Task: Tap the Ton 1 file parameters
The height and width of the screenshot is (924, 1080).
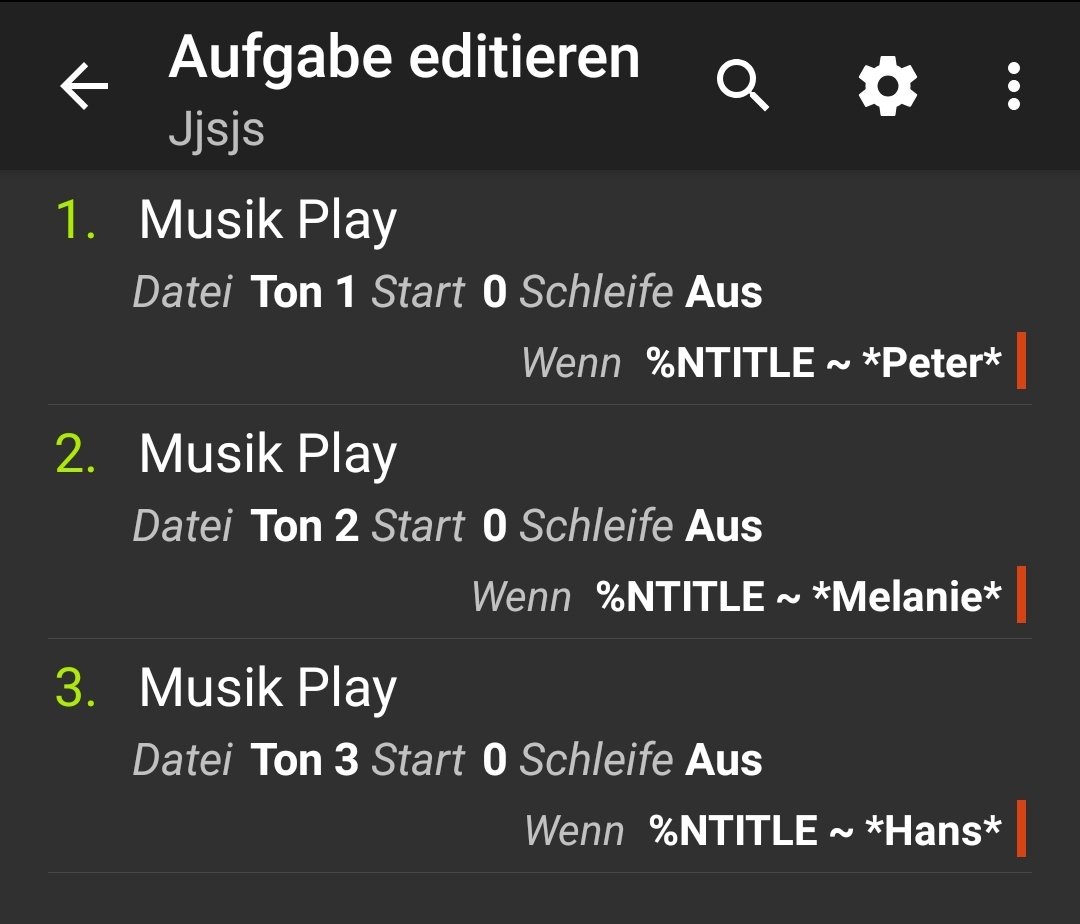Action: pyautogui.click(x=448, y=292)
